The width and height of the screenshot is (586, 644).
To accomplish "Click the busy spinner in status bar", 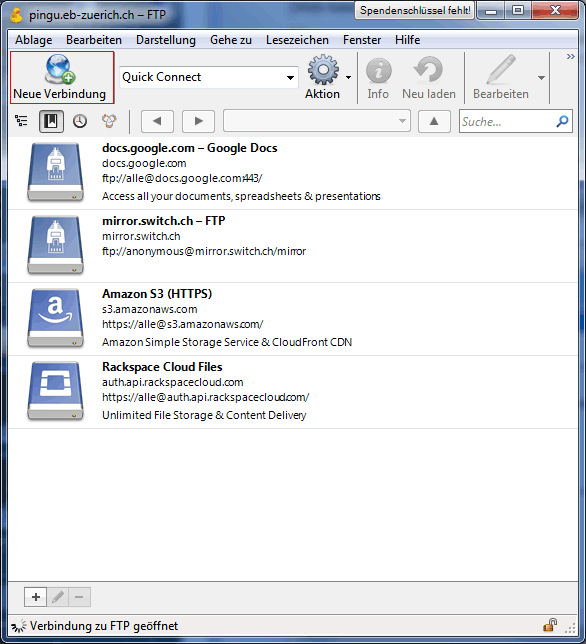I will (x=18, y=626).
